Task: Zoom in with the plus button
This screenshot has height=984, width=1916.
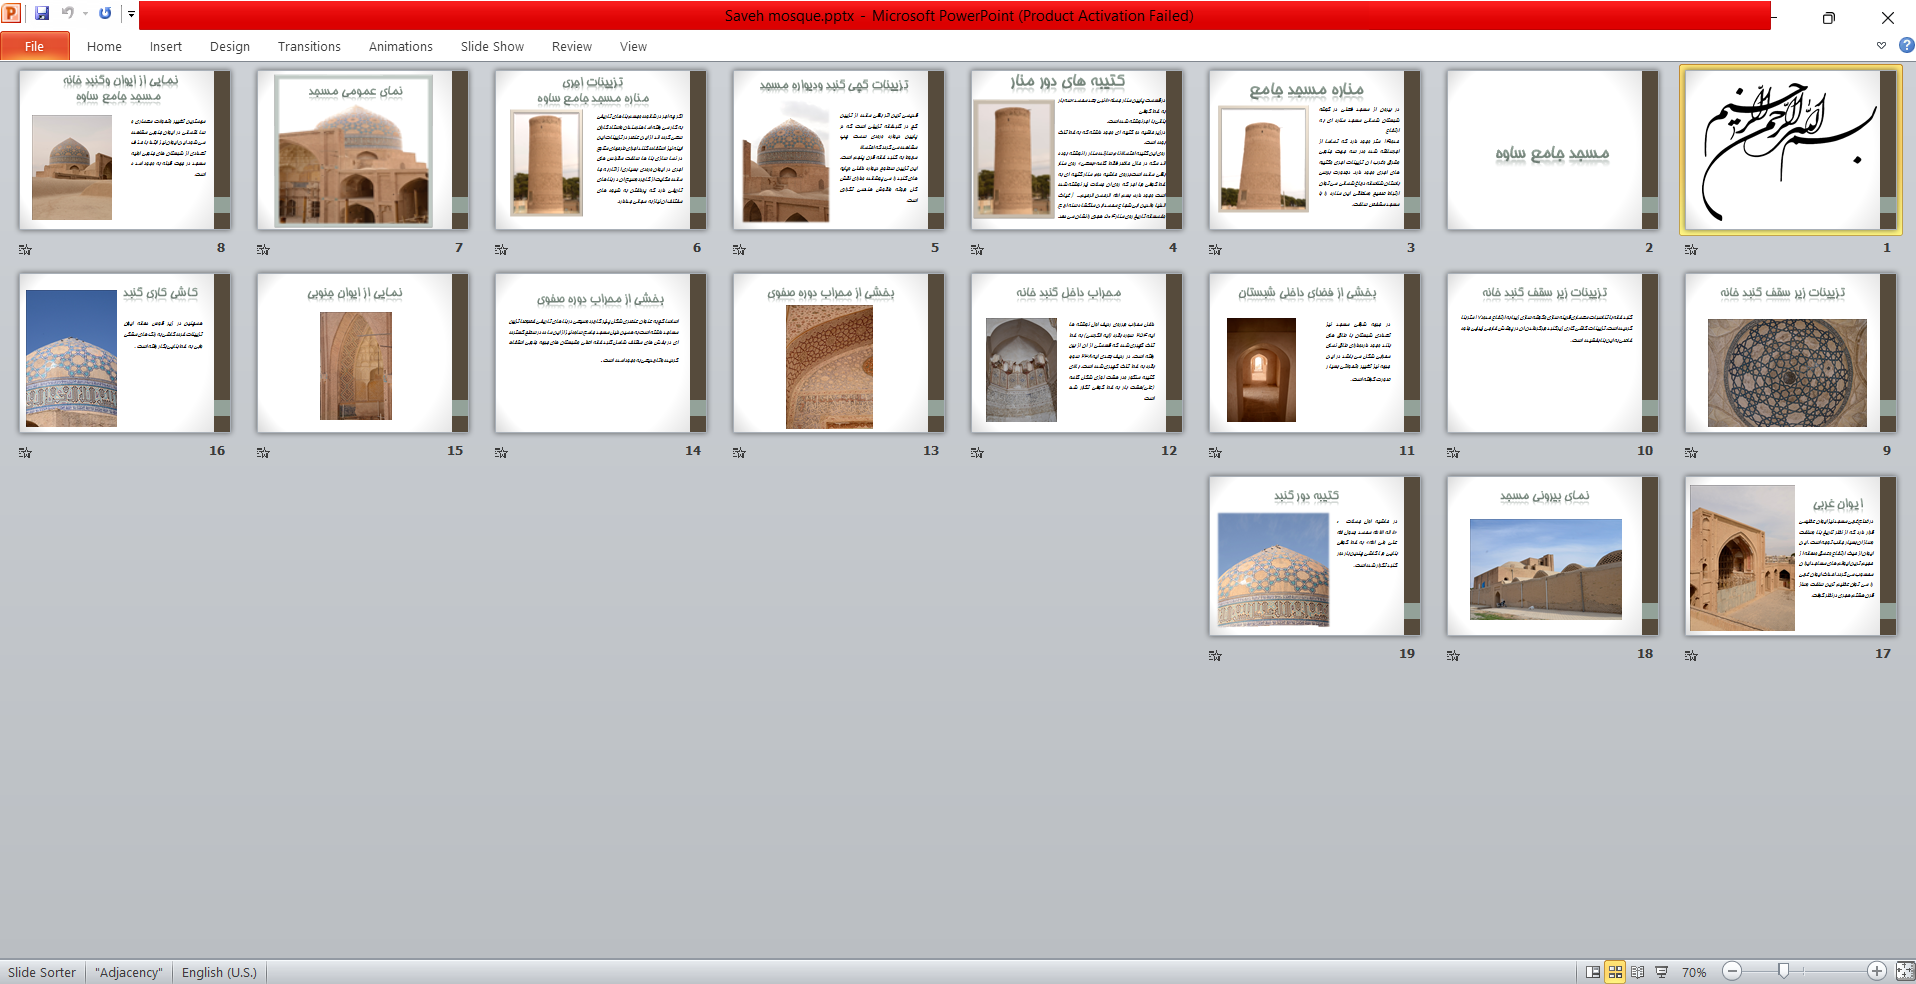Action: (x=1877, y=971)
